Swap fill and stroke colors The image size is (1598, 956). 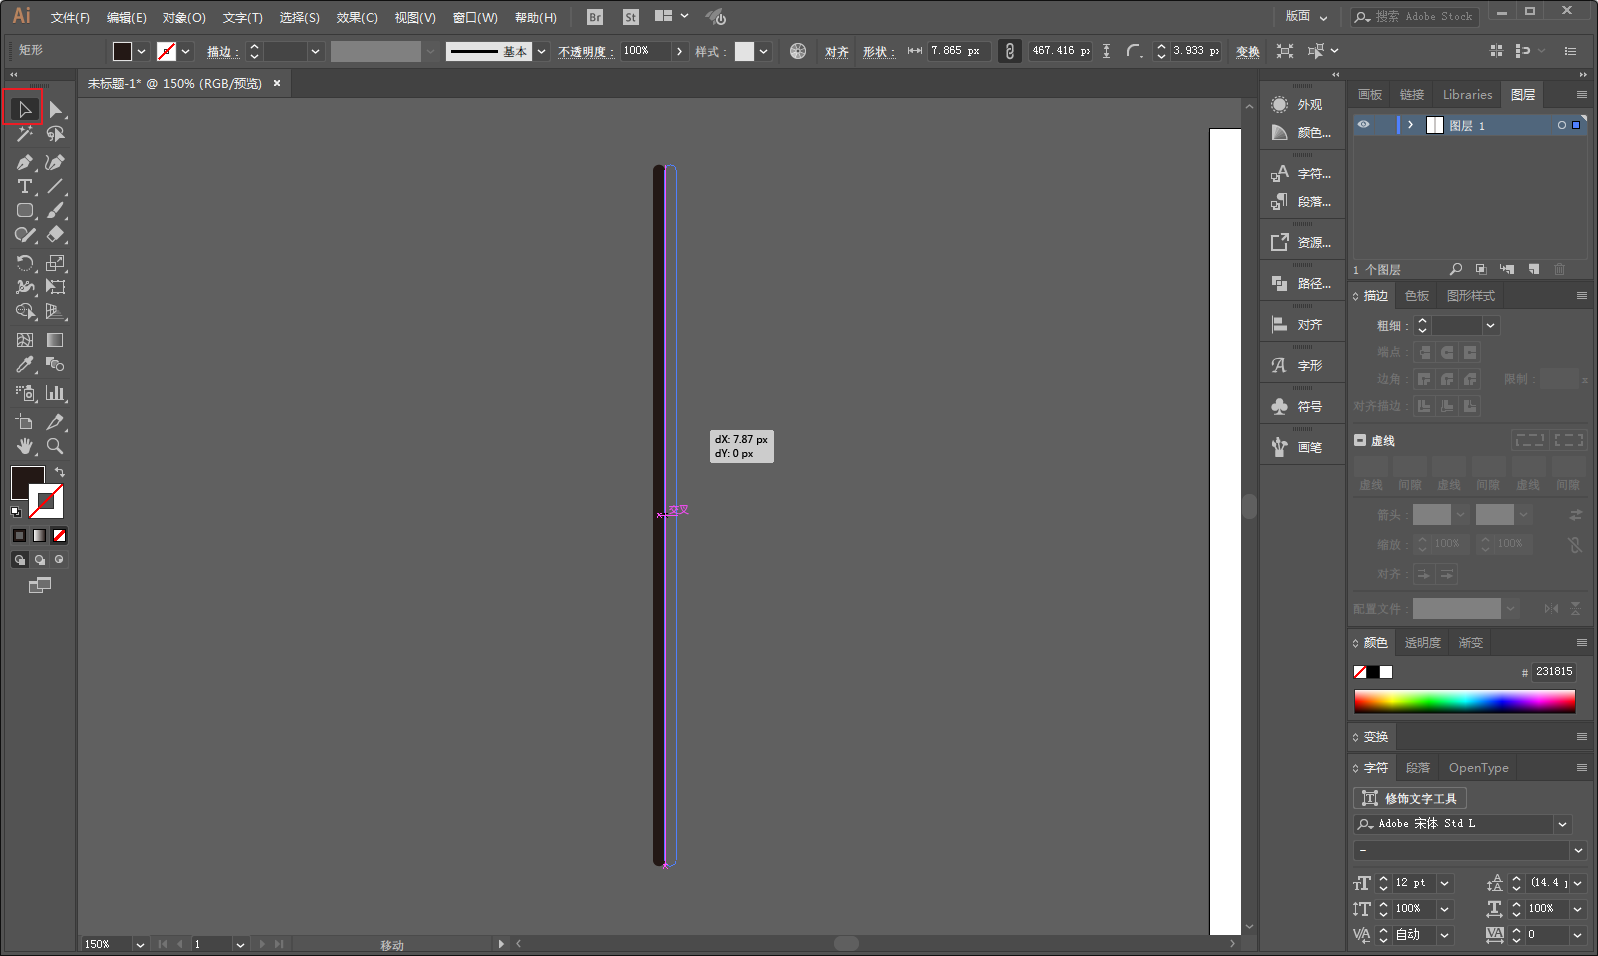coord(60,472)
